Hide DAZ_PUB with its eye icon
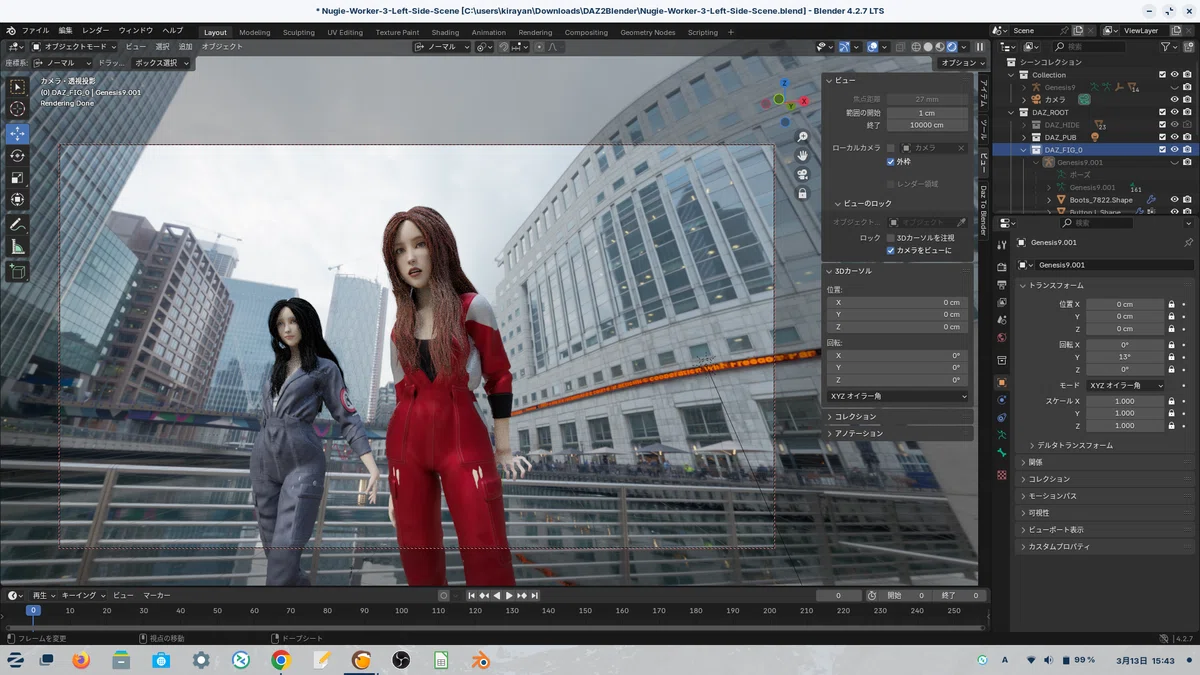The height and width of the screenshot is (675, 1200). pyautogui.click(x=1174, y=137)
